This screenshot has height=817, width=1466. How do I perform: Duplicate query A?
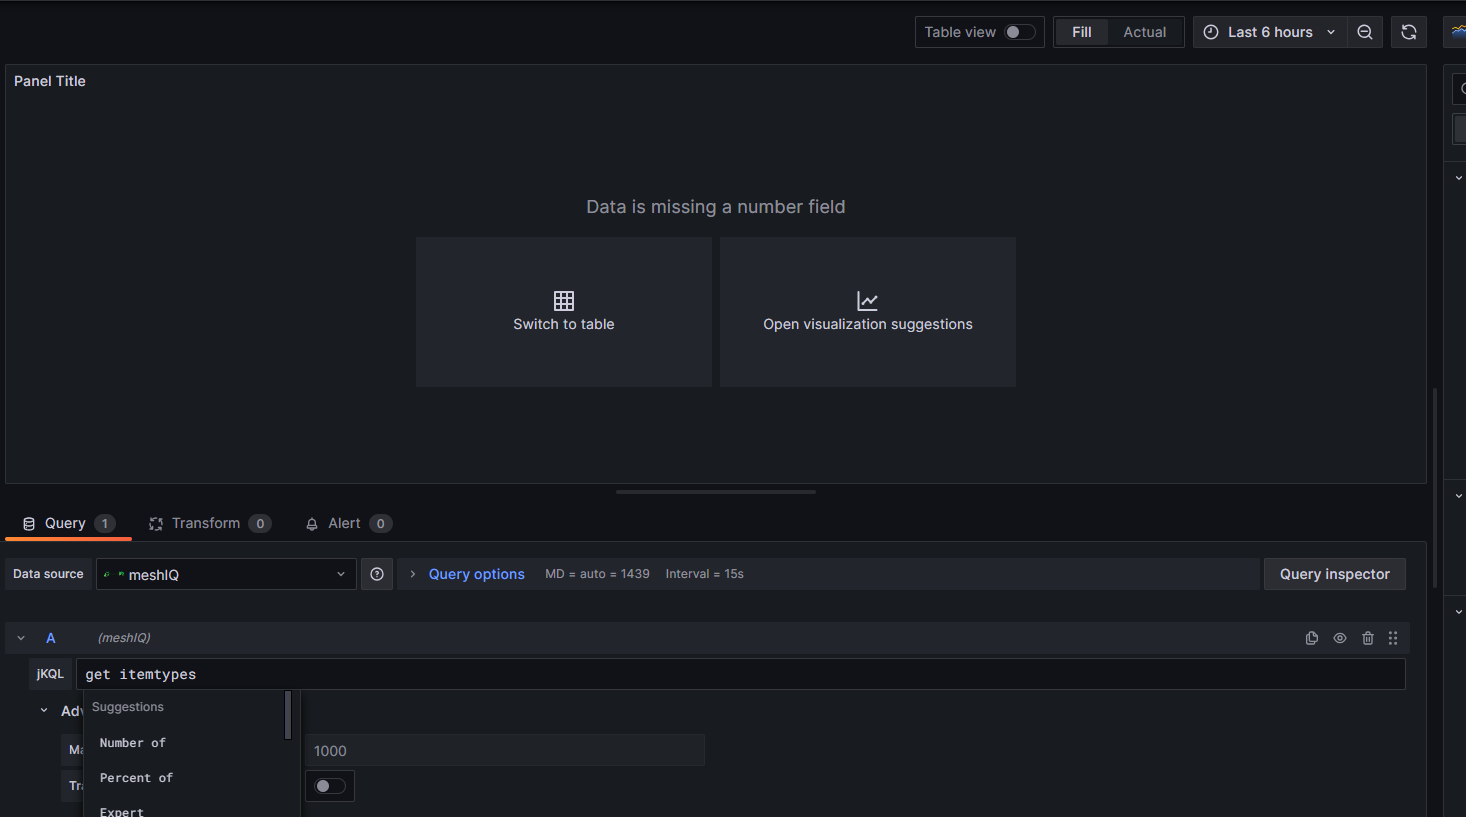(x=1312, y=638)
